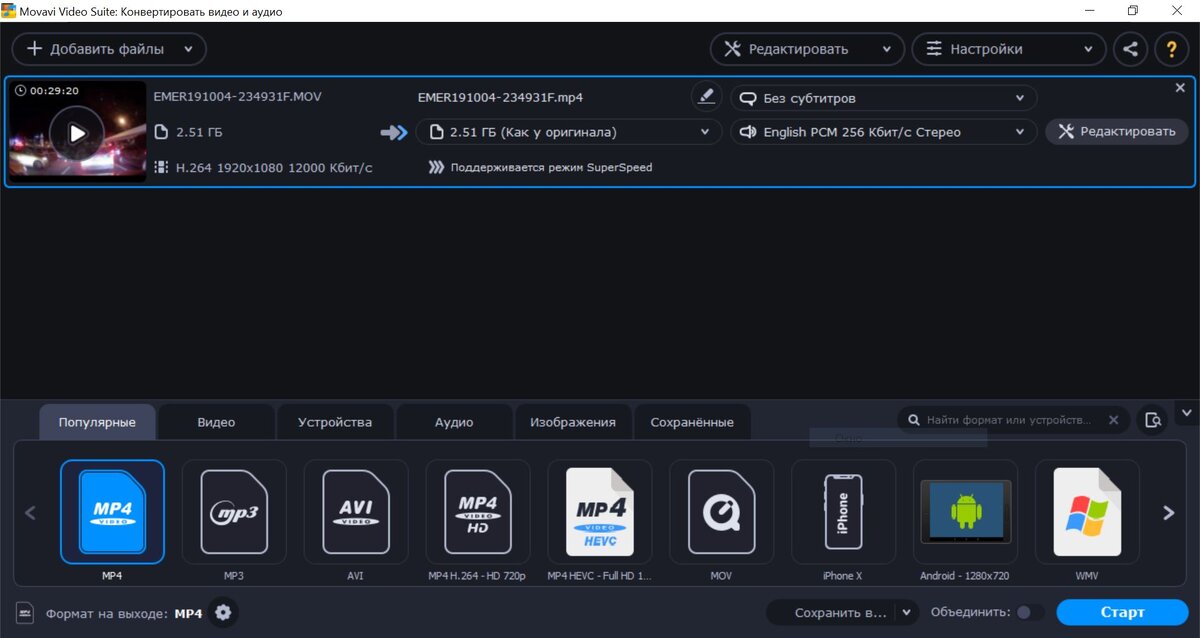Viewport: 1200px width, 638px height.
Task: Switch to the Устройства tab
Action: 335,422
